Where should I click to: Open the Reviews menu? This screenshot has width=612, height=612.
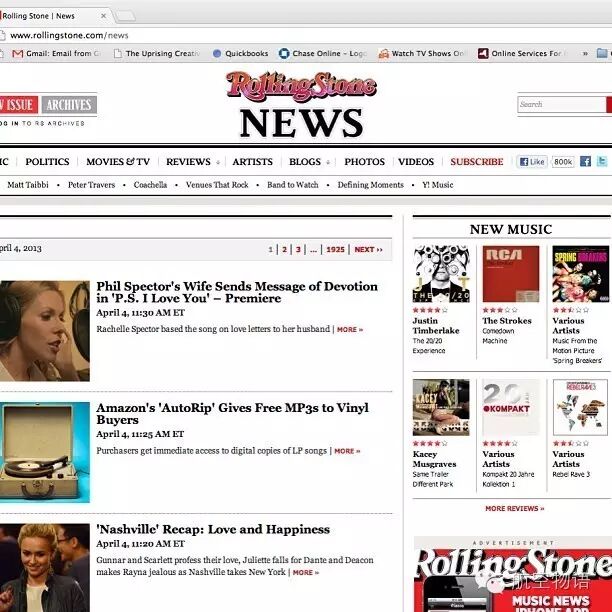click(x=188, y=162)
